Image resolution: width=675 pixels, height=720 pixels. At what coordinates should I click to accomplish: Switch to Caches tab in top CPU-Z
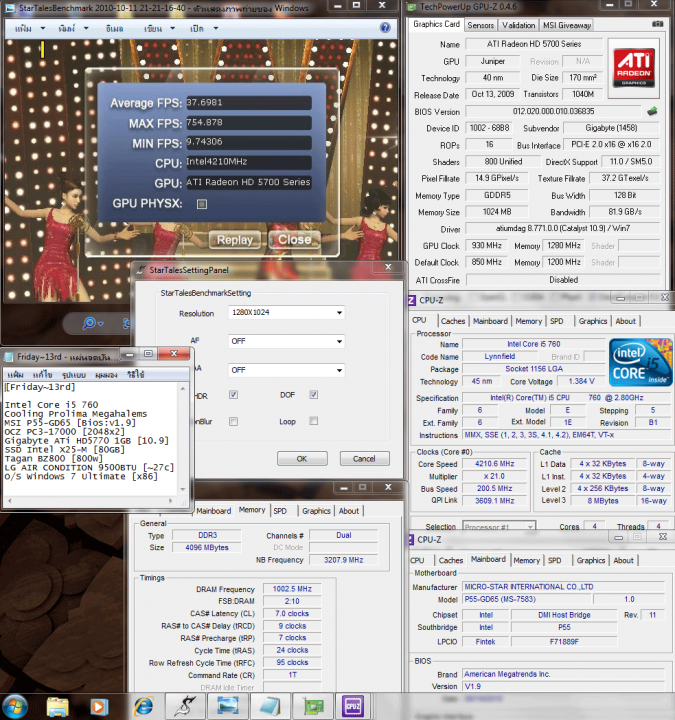click(453, 321)
